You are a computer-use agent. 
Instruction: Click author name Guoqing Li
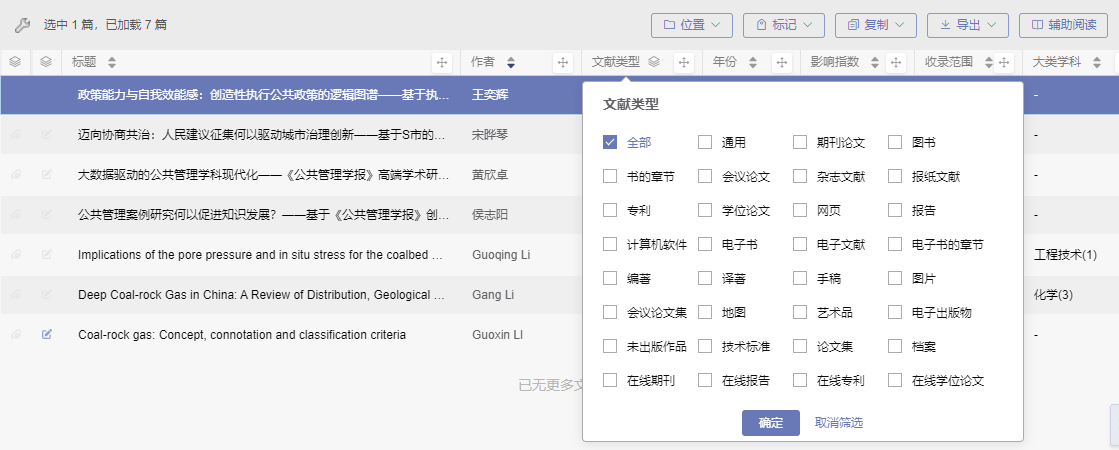[501, 255]
